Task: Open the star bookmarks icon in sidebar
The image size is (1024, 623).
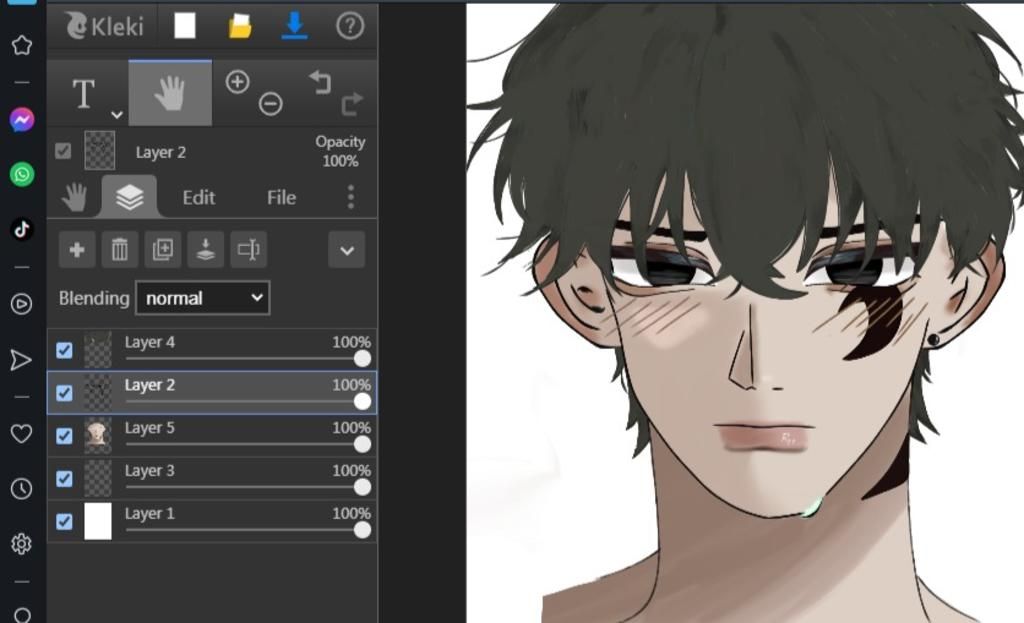Action: pos(22,45)
